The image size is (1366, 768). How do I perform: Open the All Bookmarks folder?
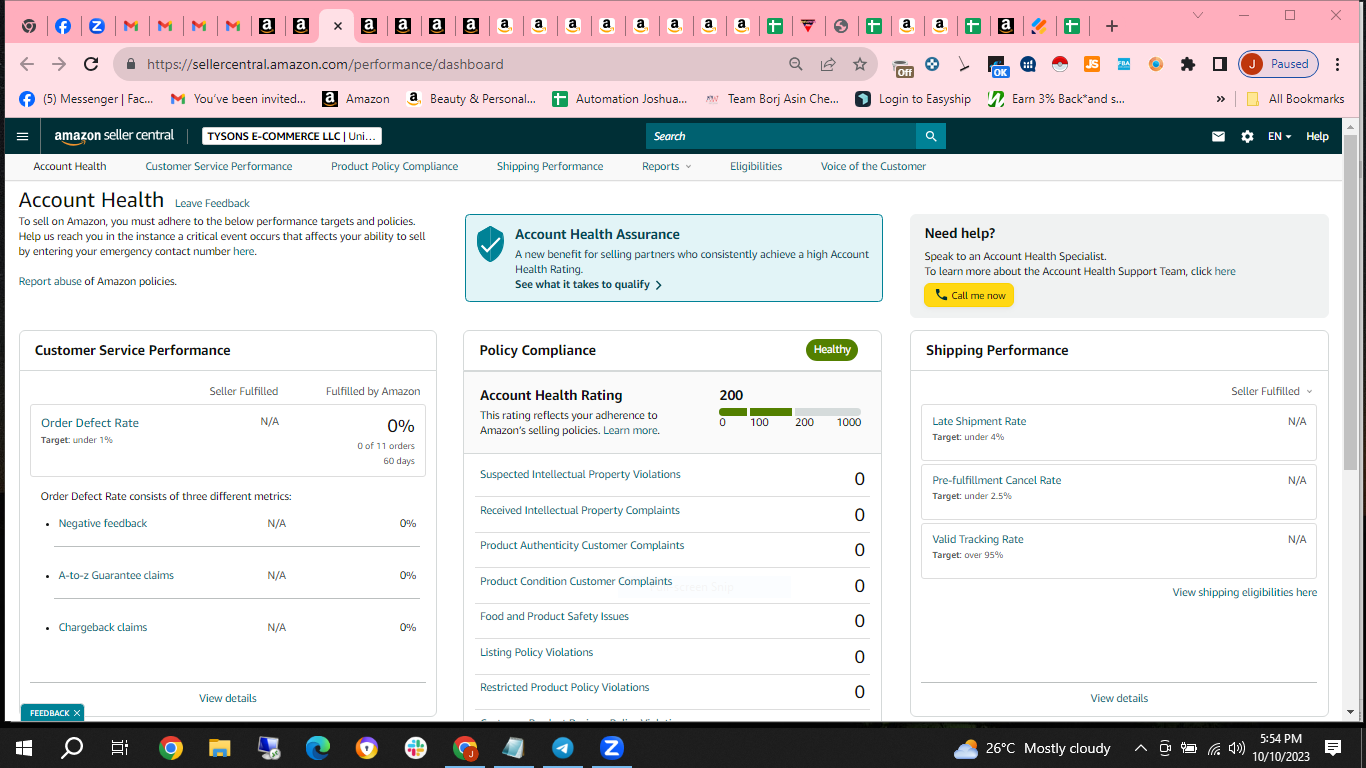1296,99
